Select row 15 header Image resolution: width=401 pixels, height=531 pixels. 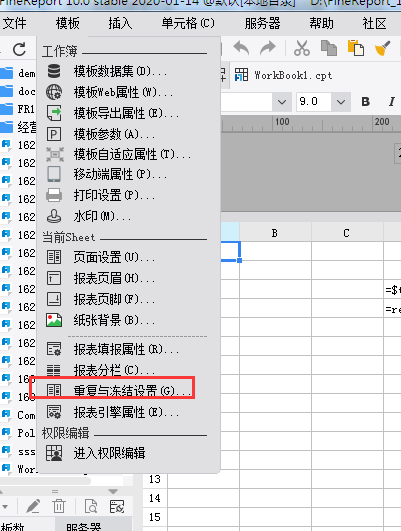155,517
